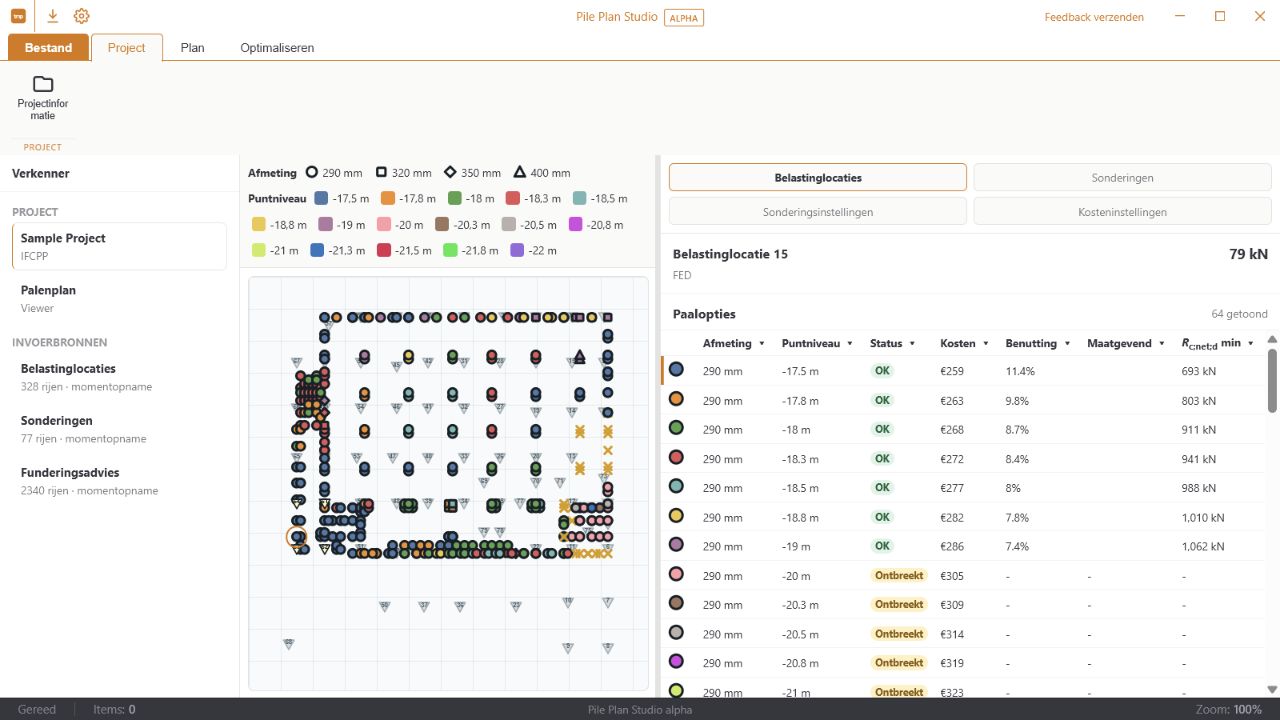This screenshot has height=720, width=1280.
Task: Show the Sonderingen panel tab
Action: pos(1122,177)
